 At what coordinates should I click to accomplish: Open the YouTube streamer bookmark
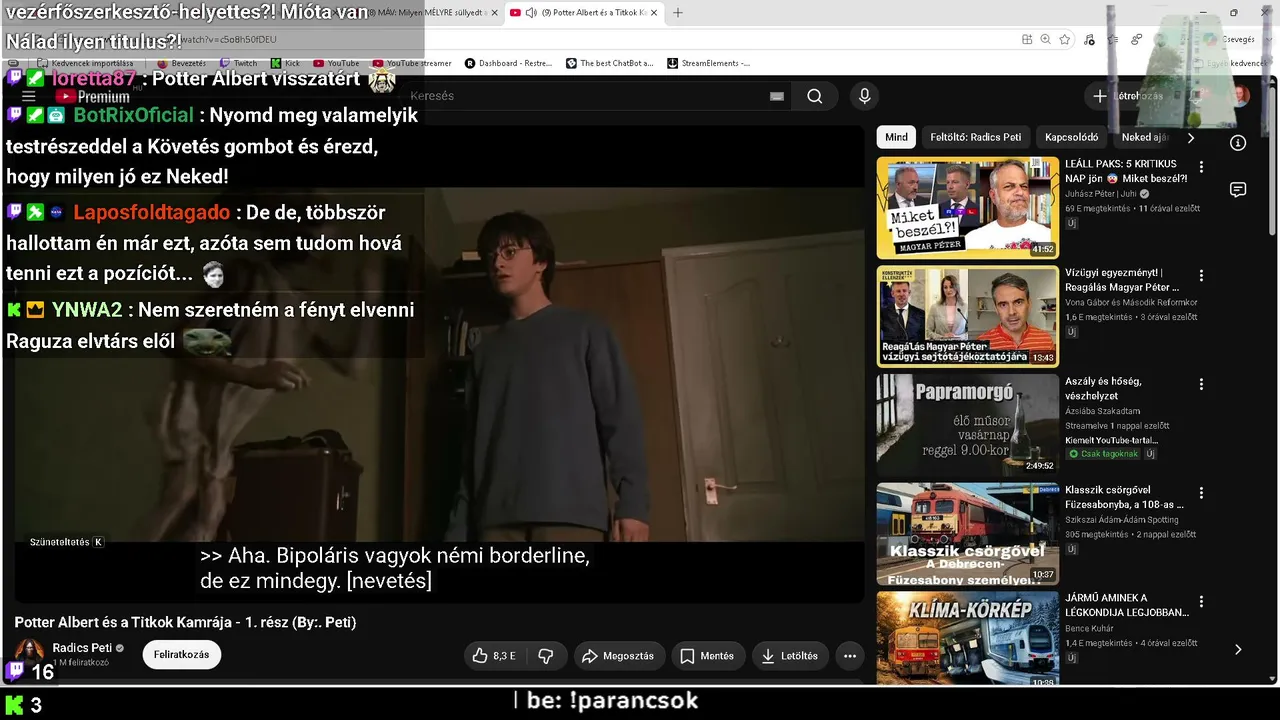[411, 63]
